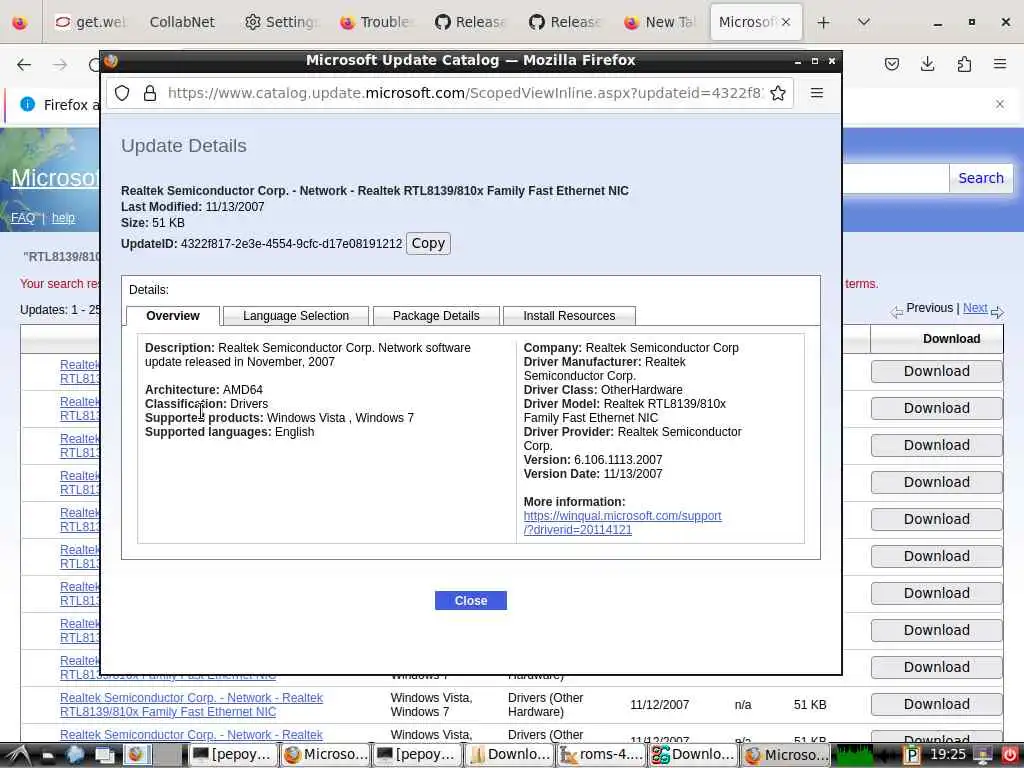Click the Search button in catalog page
The height and width of the screenshot is (768, 1024).
pos(980,178)
